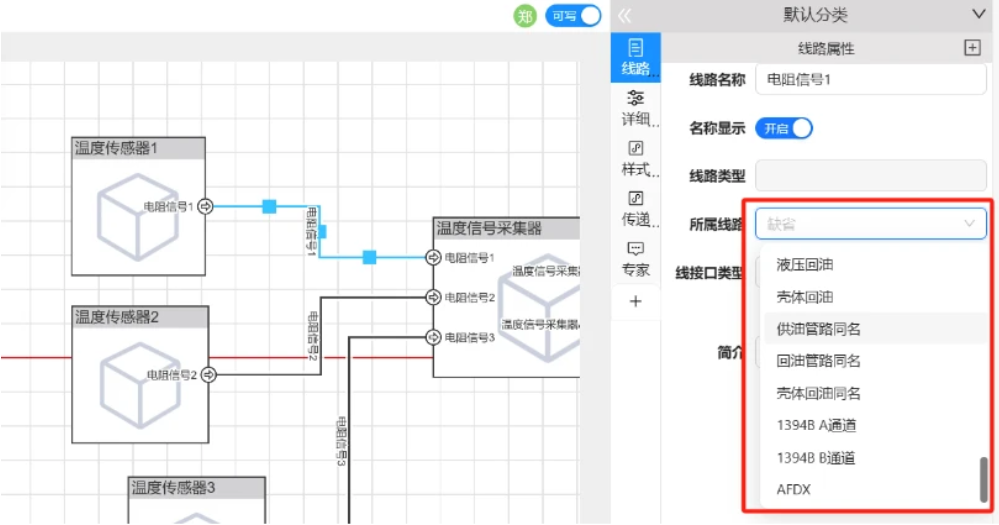The height and width of the screenshot is (525, 999).
Task: Click the dropdown list scrollbar thumb
Action: 983,479
